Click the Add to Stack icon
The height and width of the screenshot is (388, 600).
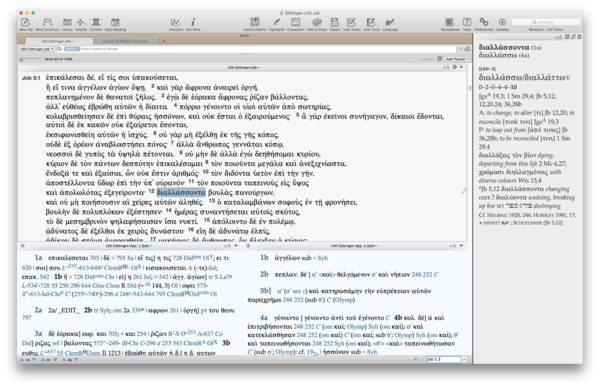(x=317, y=23)
